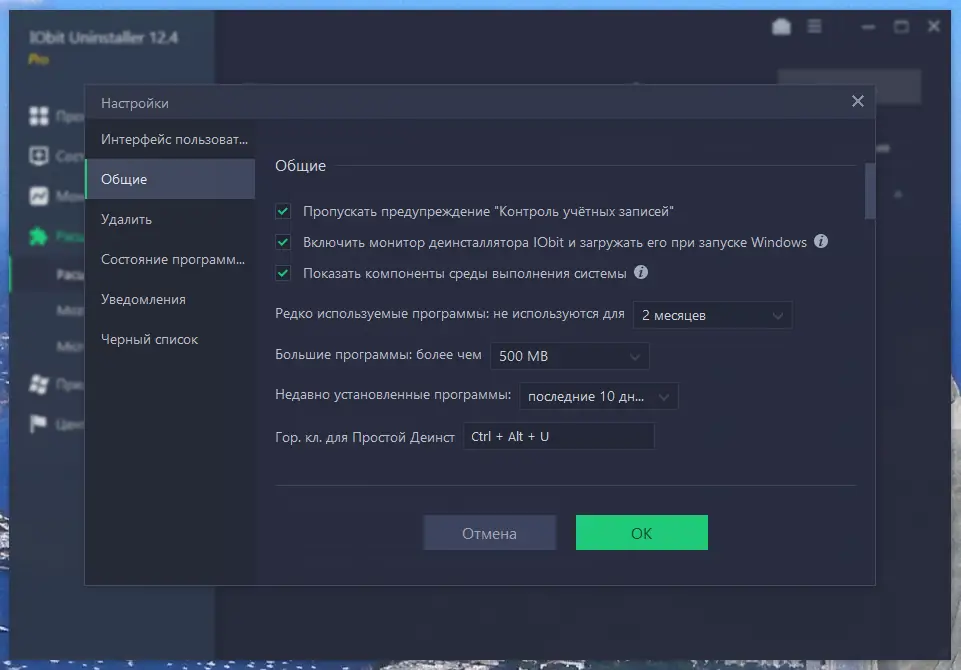The height and width of the screenshot is (670, 961).
Task: Maximize the IObit Uninstaller main window
Action: pyautogui.click(x=901, y=26)
